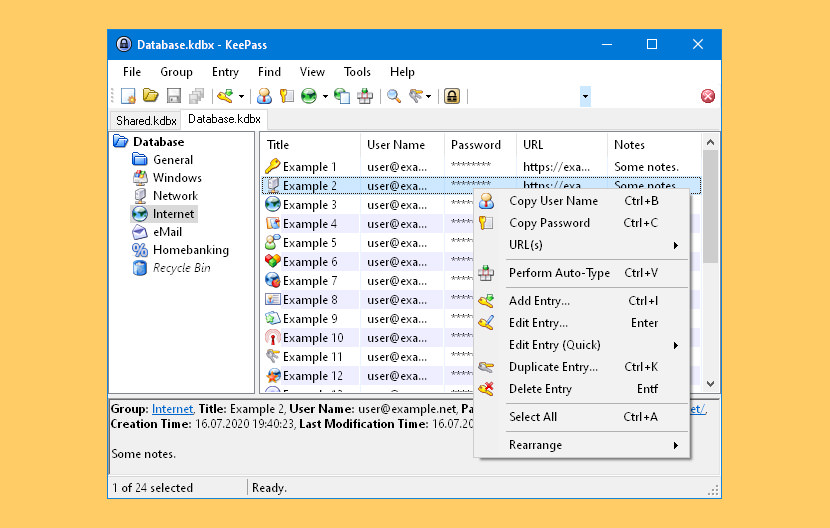Screen dimensions: 830x528
Task: Switch to the Database.kdbx tab
Action: (224, 119)
